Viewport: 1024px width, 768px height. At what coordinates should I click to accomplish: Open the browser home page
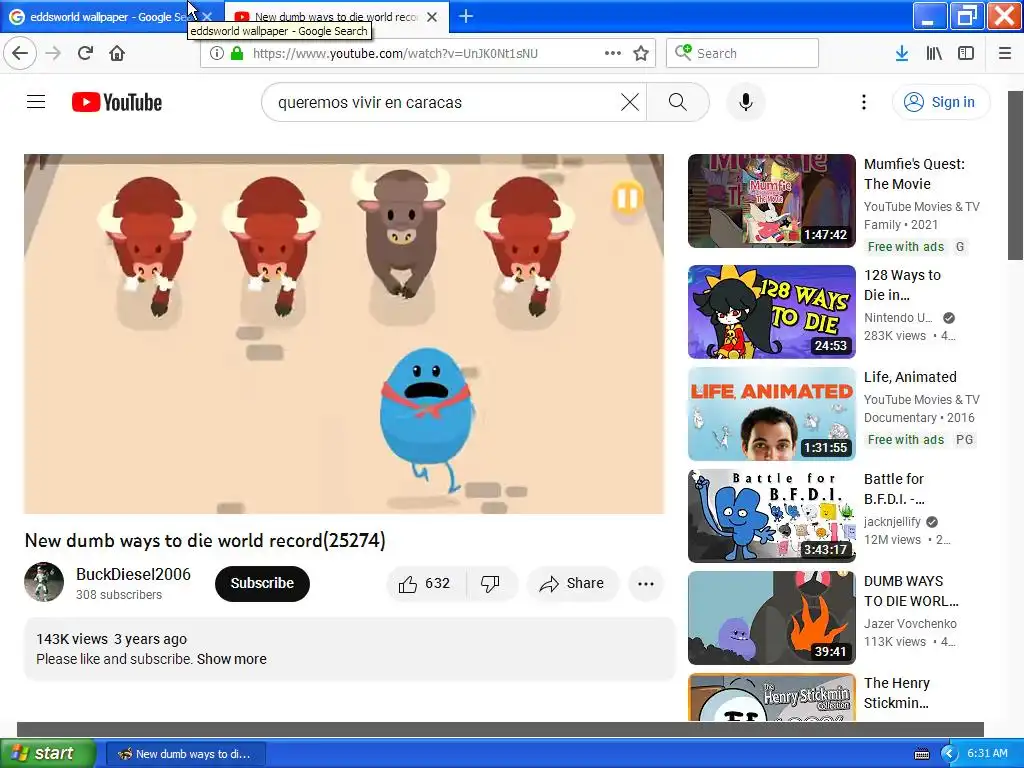[117, 53]
